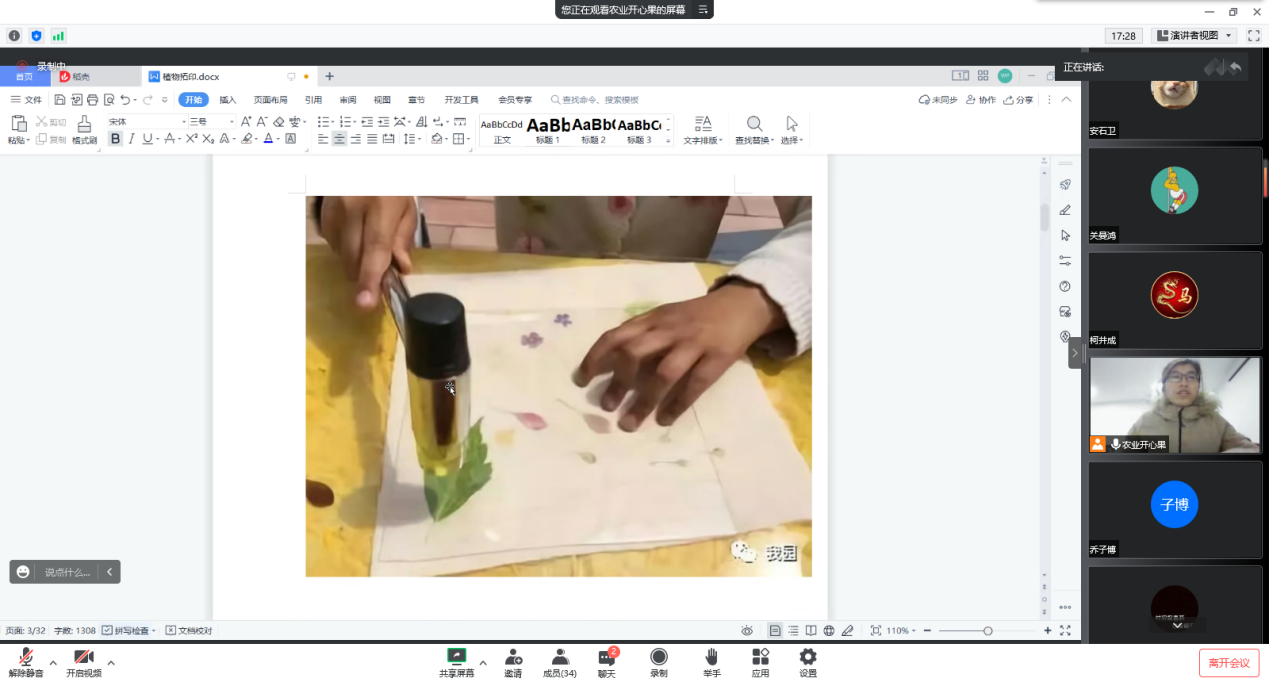
Task: Open the Invite (邀请) icon
Action: (x=513, y=657)
